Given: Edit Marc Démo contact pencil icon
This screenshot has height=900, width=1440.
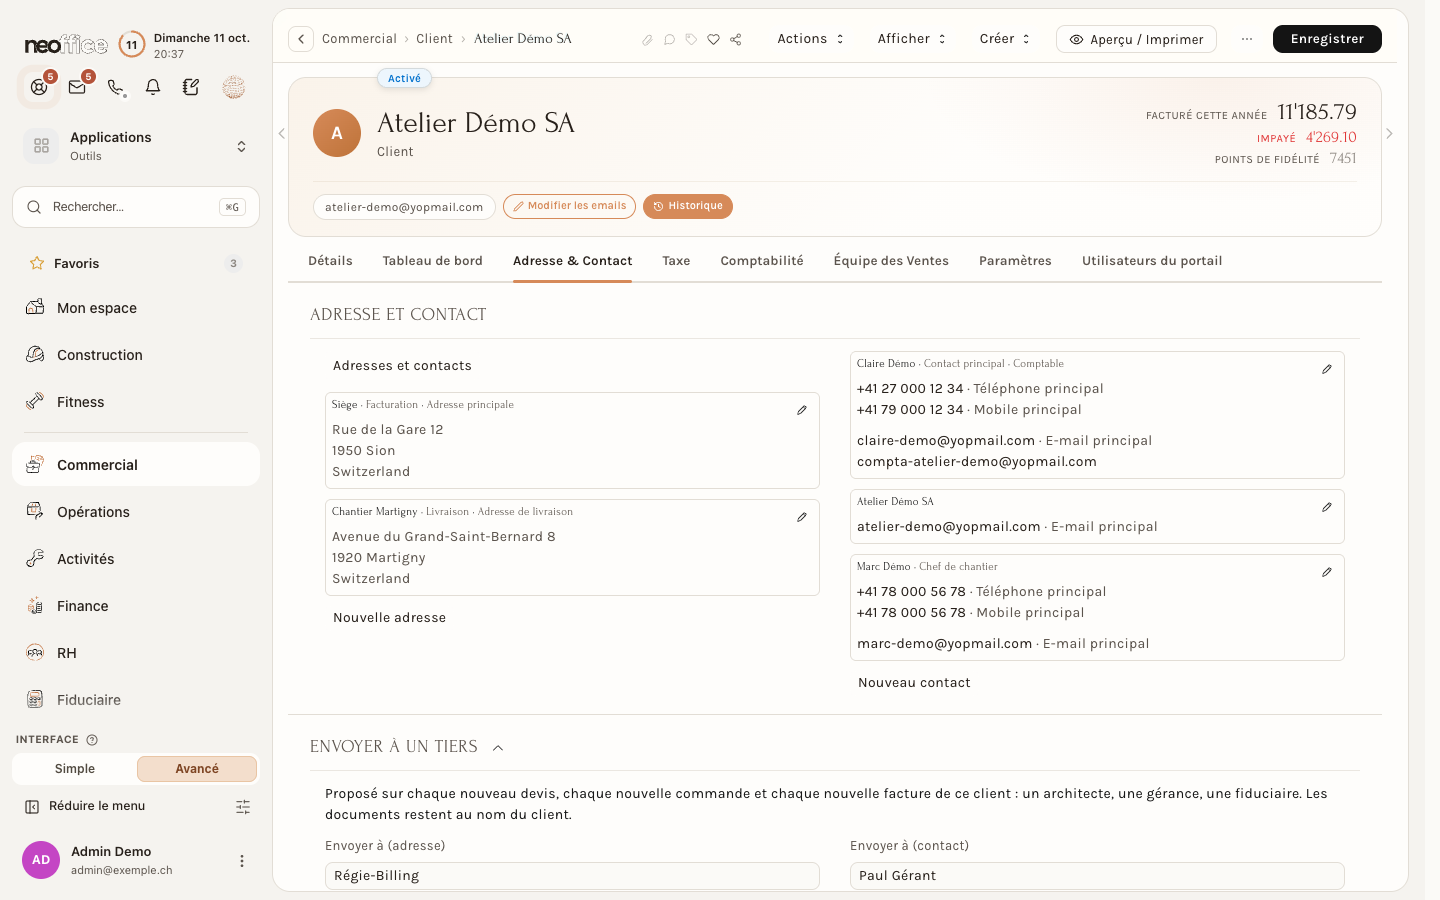Looking at the screenshot, I should (x=1327, y=572).
